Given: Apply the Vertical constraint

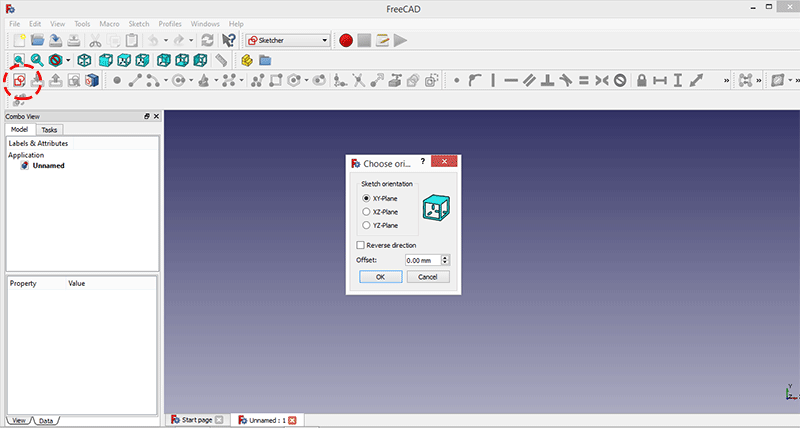Looking at the screenshot, I should [x=493, y=80].
